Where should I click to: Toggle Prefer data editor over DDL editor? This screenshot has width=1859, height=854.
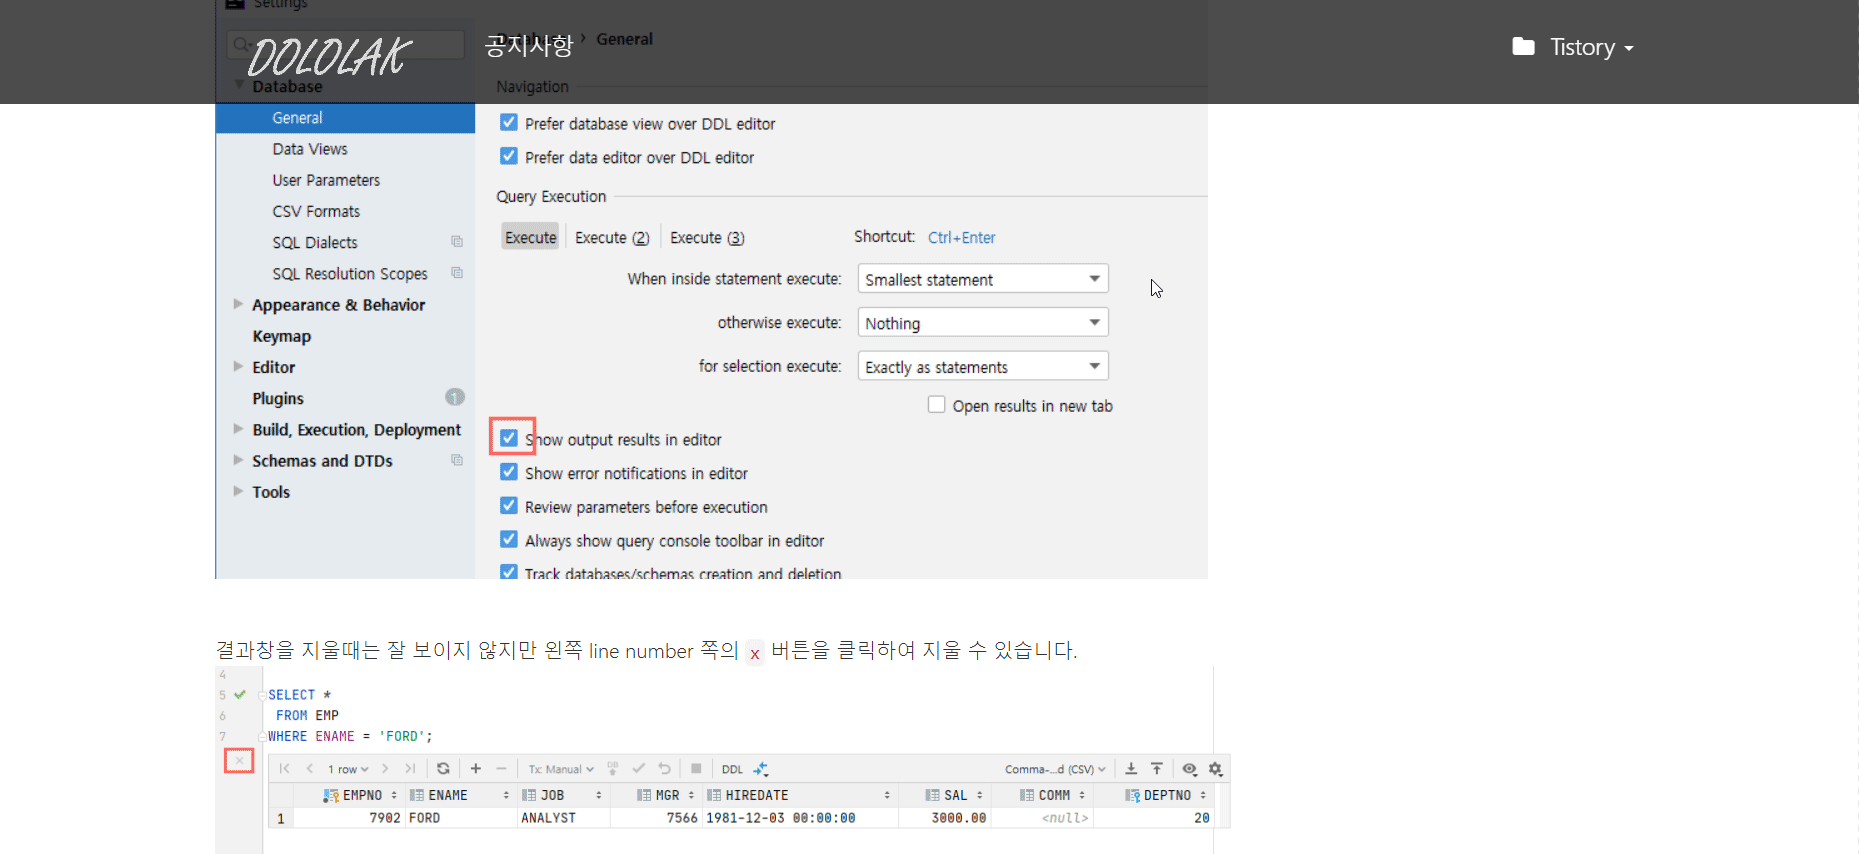coord(509,156)
